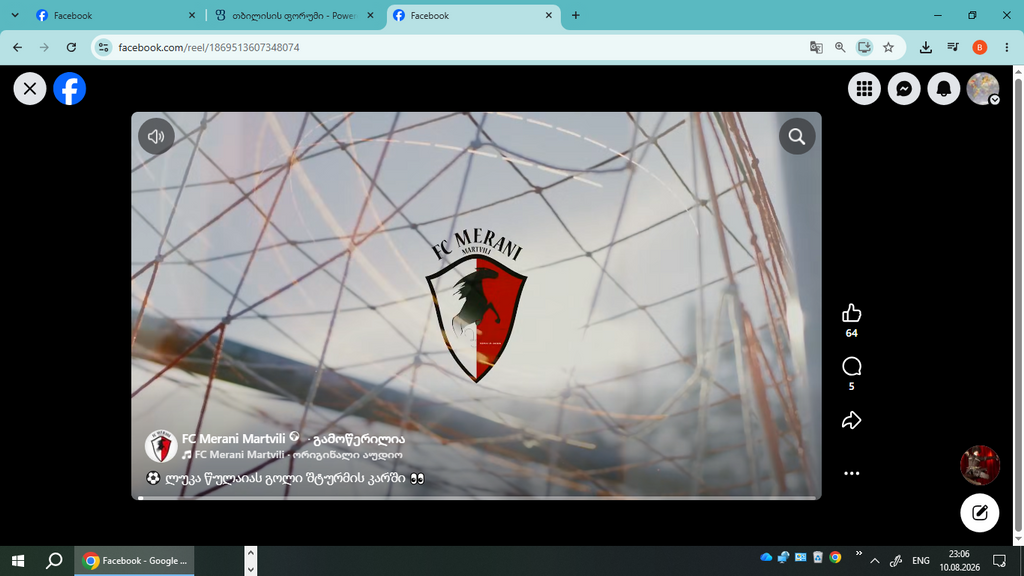Open browser downloads icon
1024x576 pixels.
(x=925, y=47)
